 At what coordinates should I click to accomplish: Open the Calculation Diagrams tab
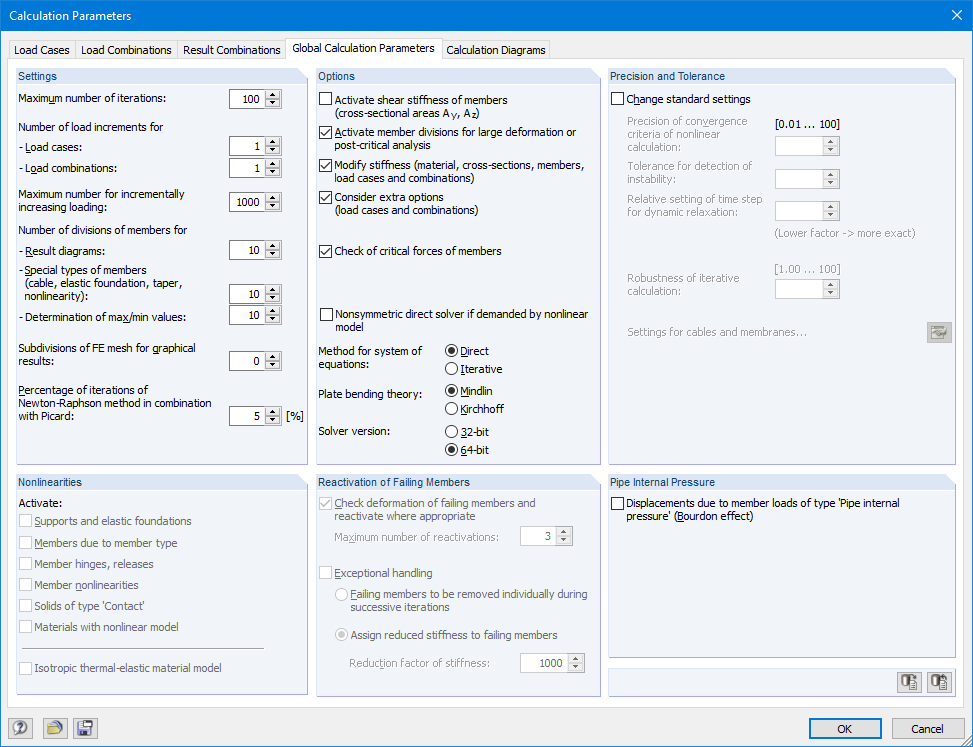(495, 49)
